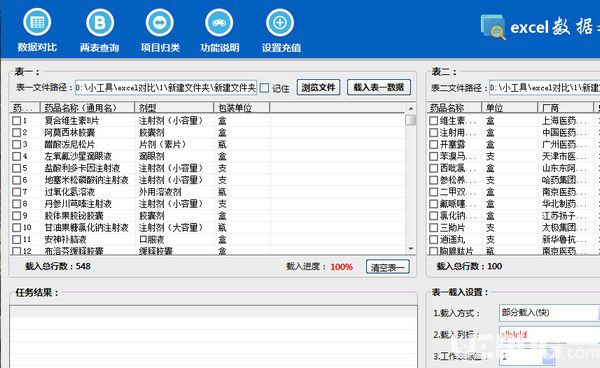Select the 两表查询 B icon
The height and width of the screenshot is (368, 600).
[x=99, y=23]
